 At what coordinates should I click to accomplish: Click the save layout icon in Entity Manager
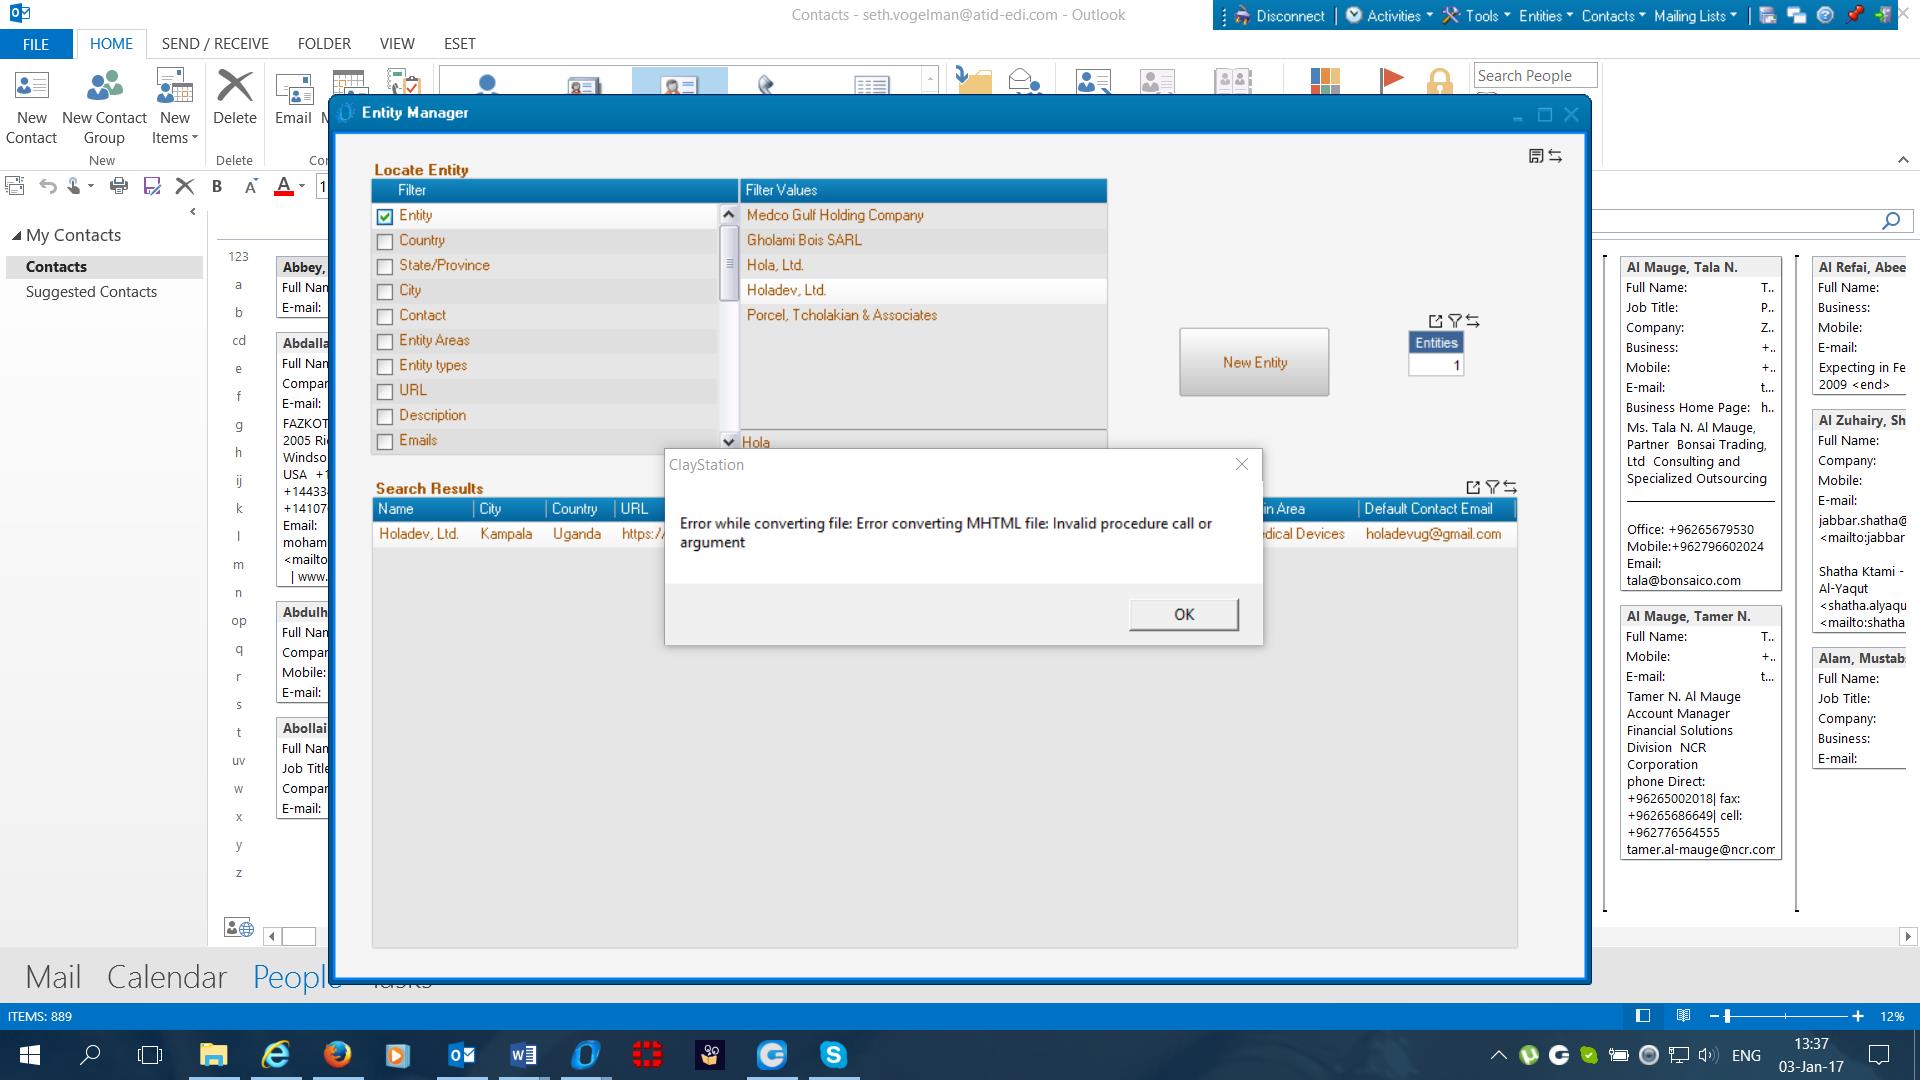(1536, 156)
